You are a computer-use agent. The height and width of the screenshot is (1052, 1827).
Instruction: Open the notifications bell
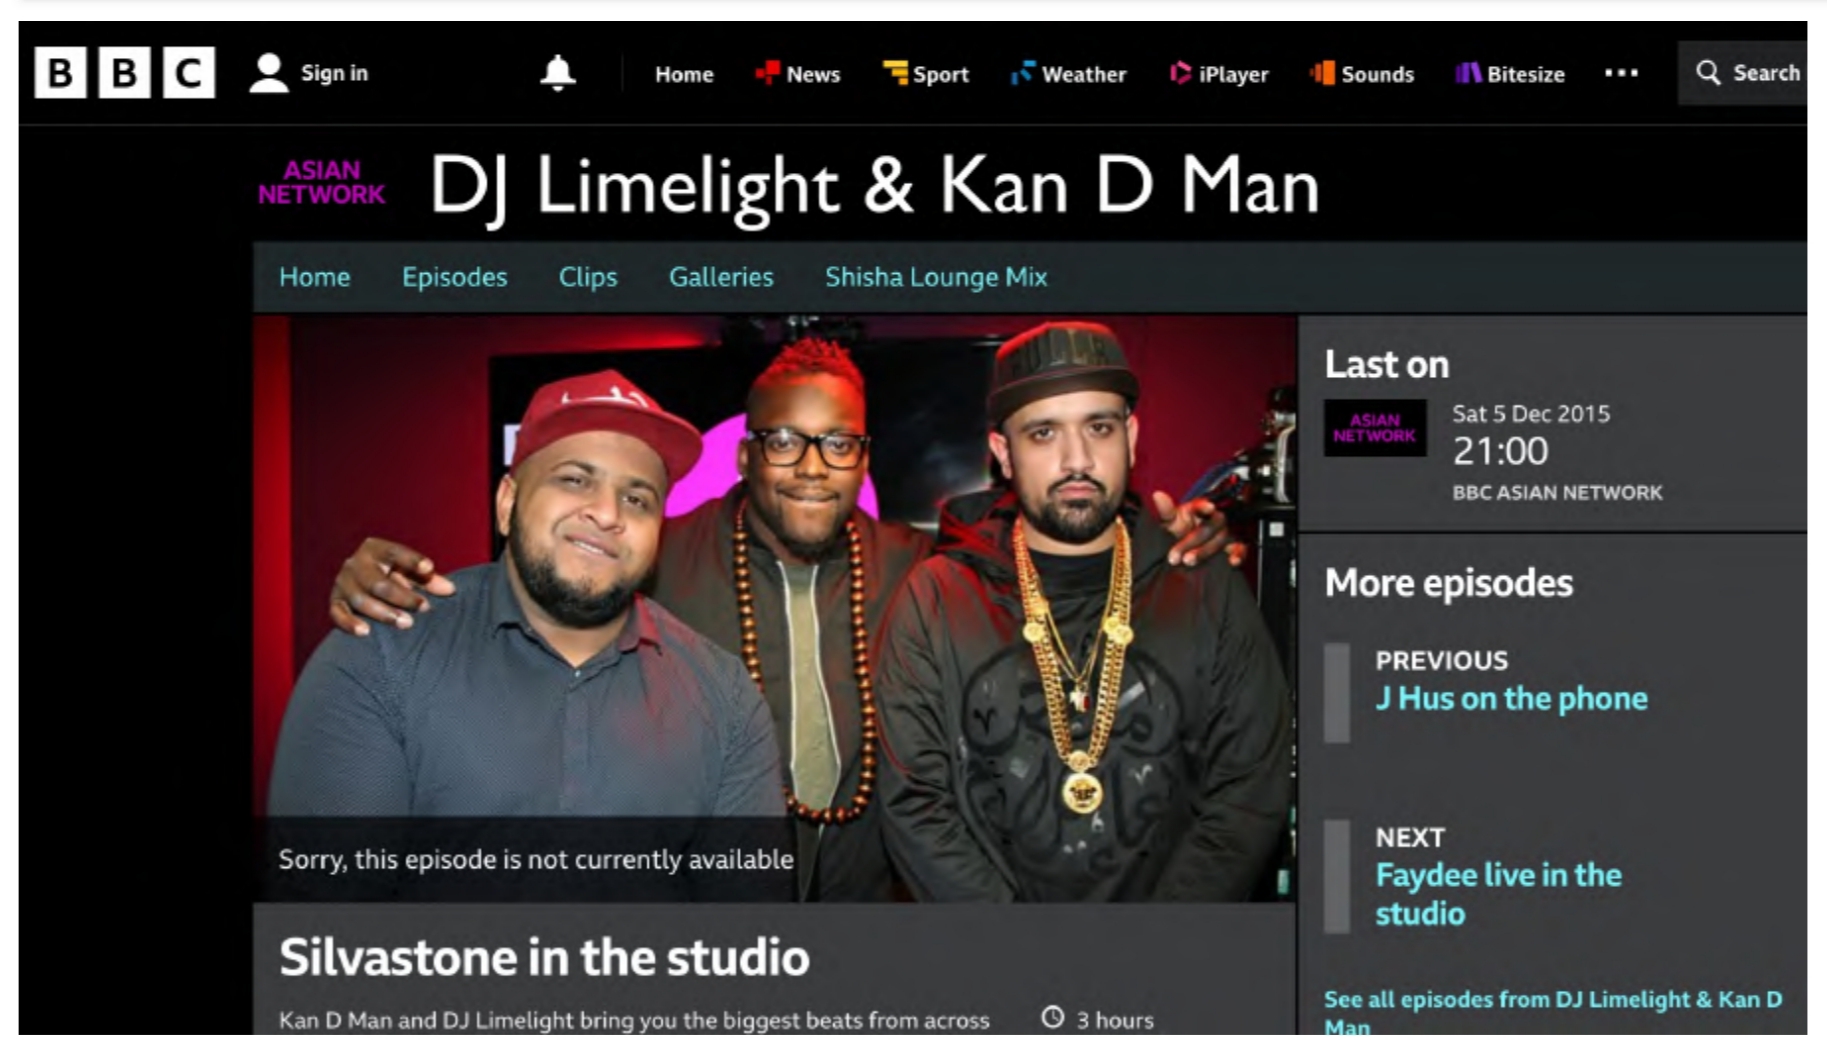point(558,73)
